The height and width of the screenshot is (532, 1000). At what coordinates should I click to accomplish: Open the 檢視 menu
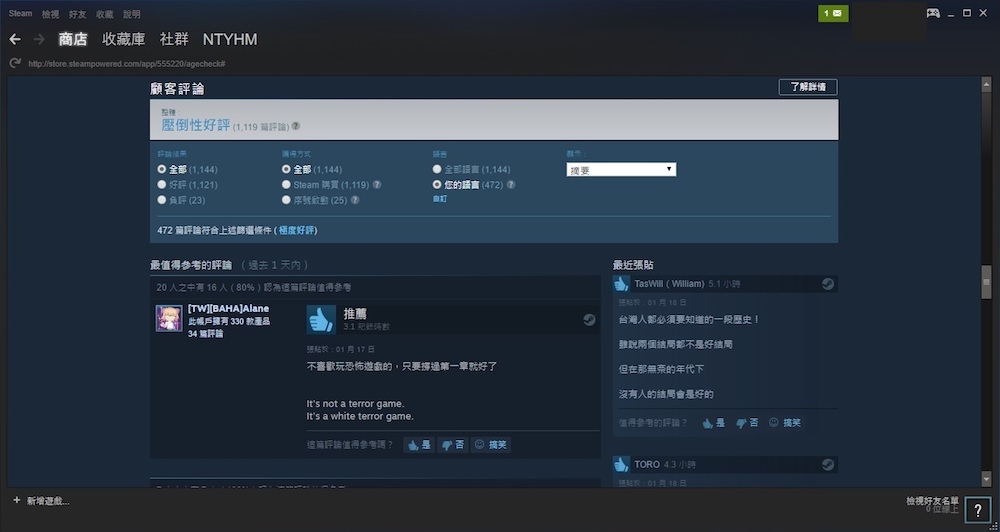[x=50, y=14]
